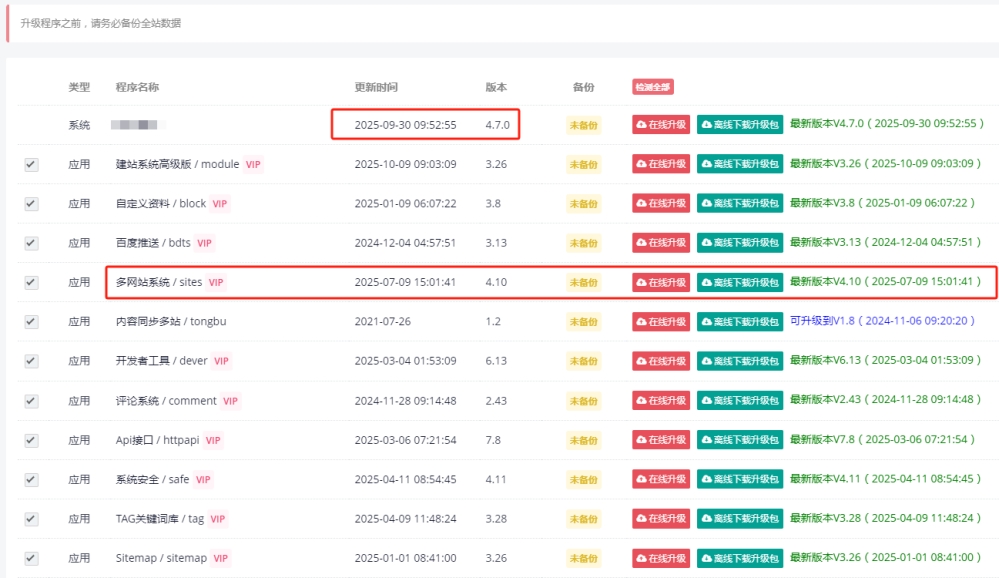Viewport: 999px width, 578px height.
Task: Click the VIP tag next to 自定义资料 / block
Action: click(220, 204)
